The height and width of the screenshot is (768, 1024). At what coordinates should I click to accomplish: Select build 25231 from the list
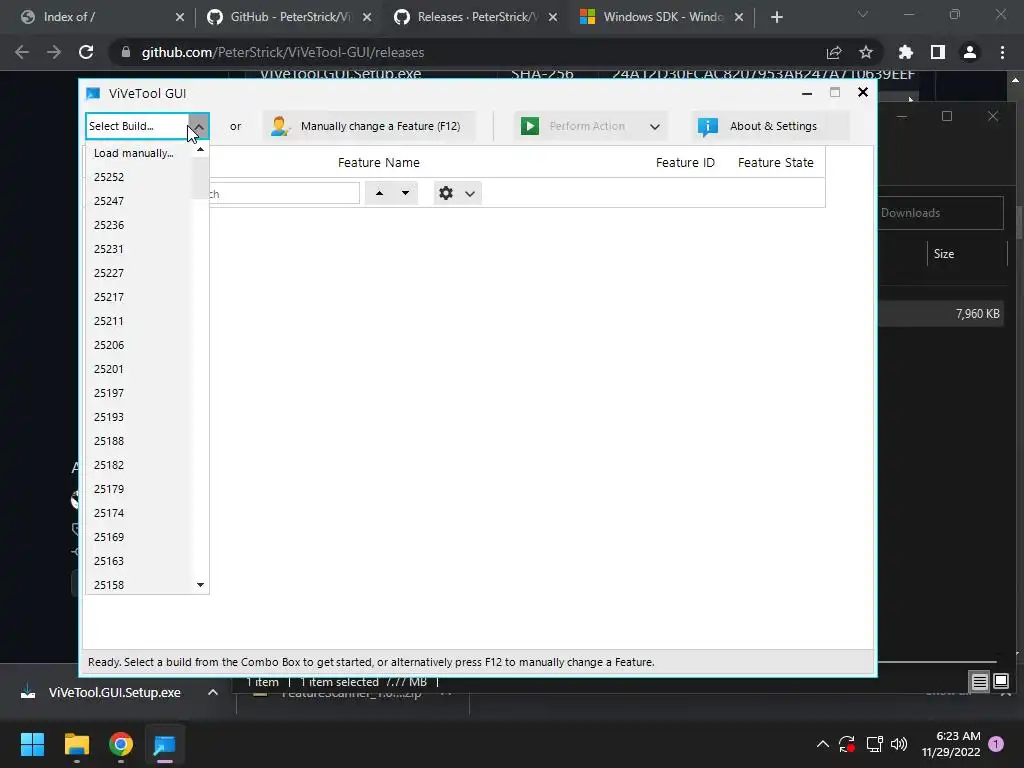[x=138, y=249]
